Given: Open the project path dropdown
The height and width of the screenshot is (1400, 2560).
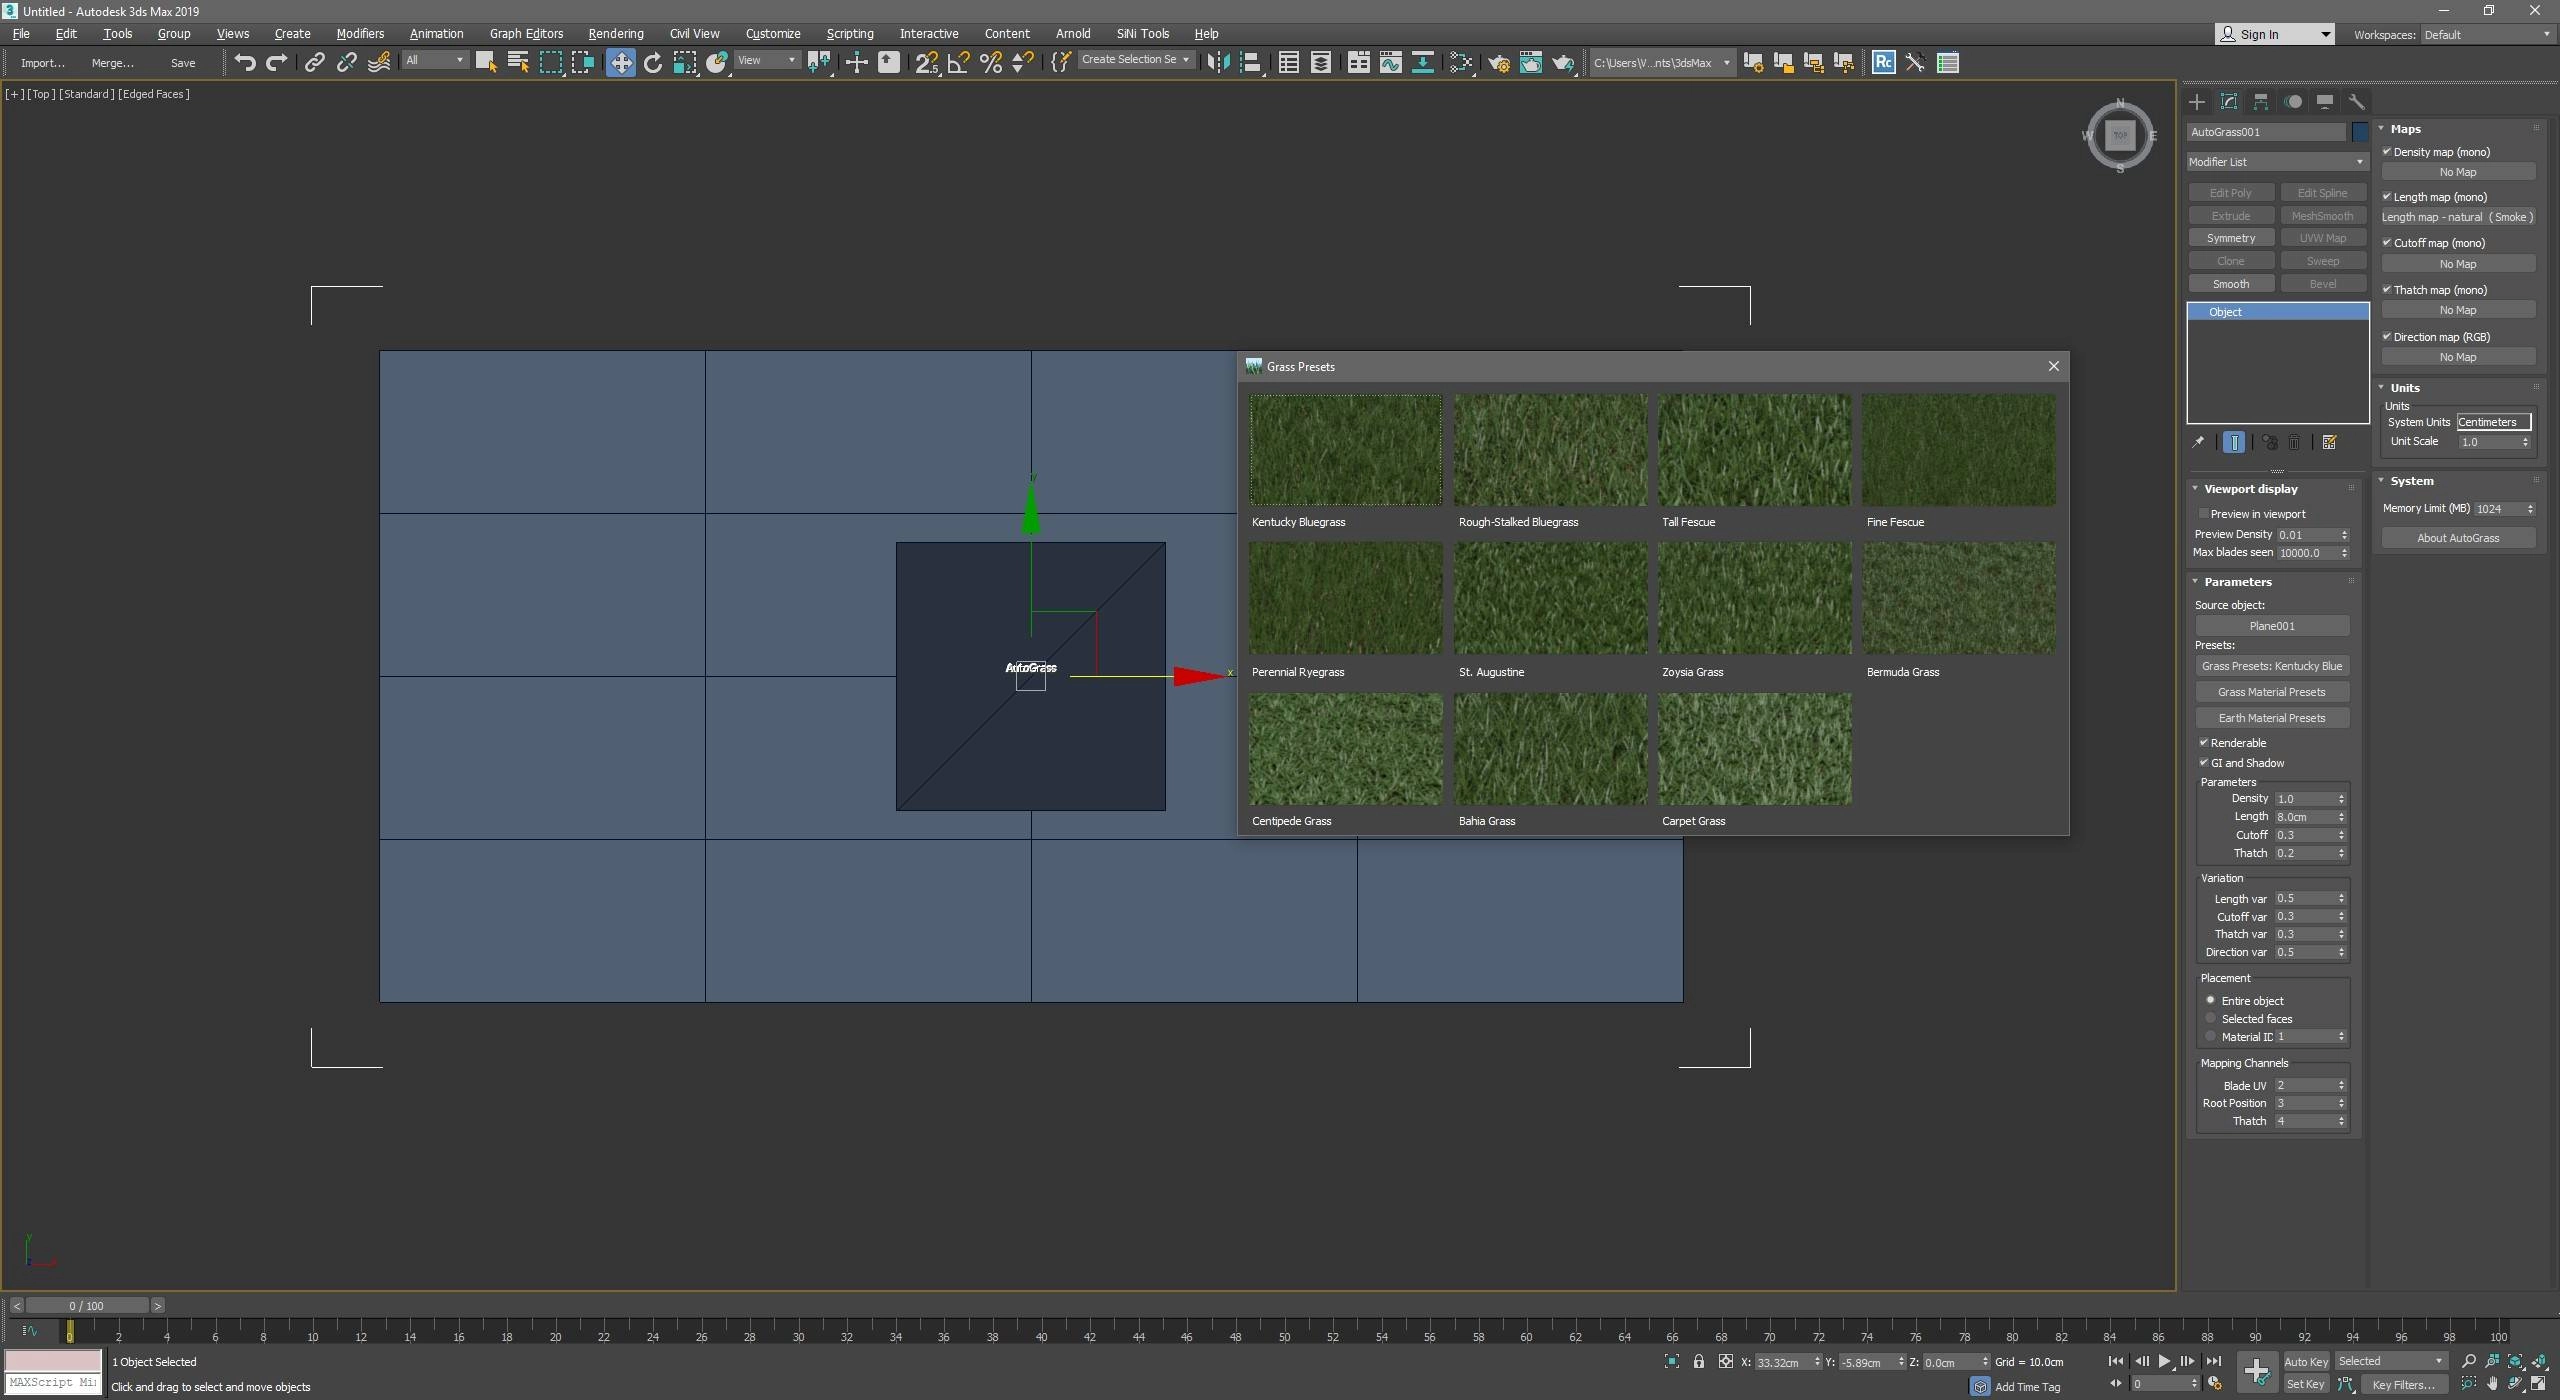Looking at the screenshot, I should click(x=1661, y=62).
